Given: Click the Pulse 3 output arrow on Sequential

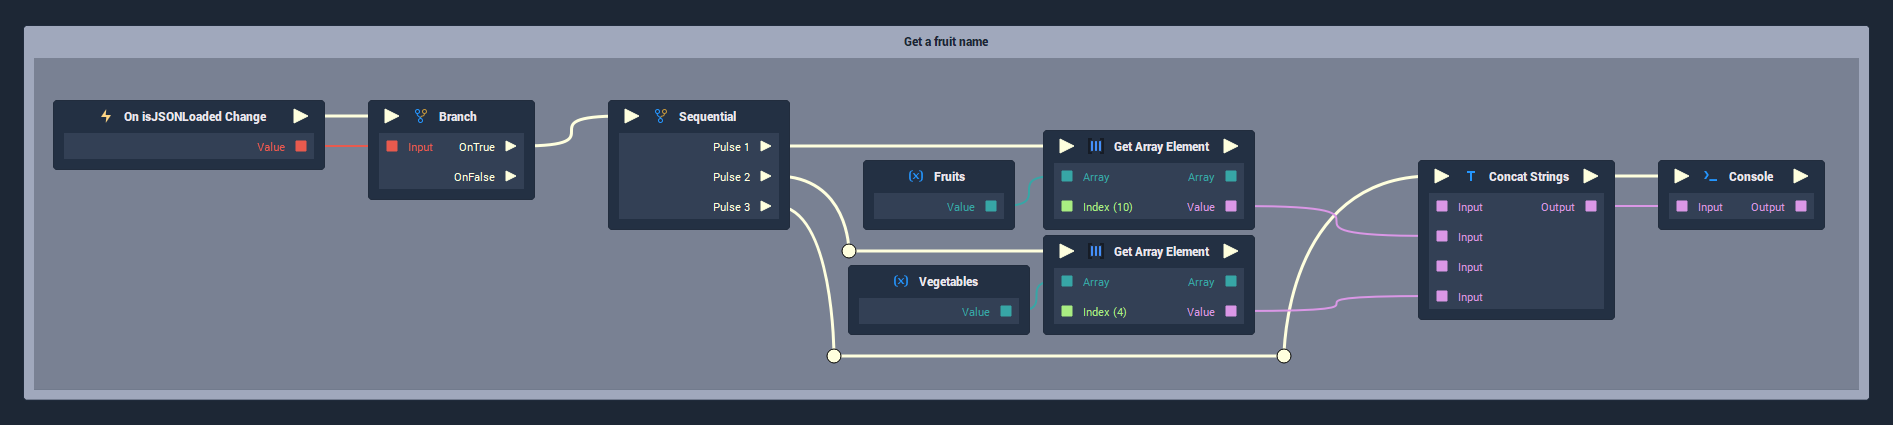Looking at the screenshot, I should 766,206.
